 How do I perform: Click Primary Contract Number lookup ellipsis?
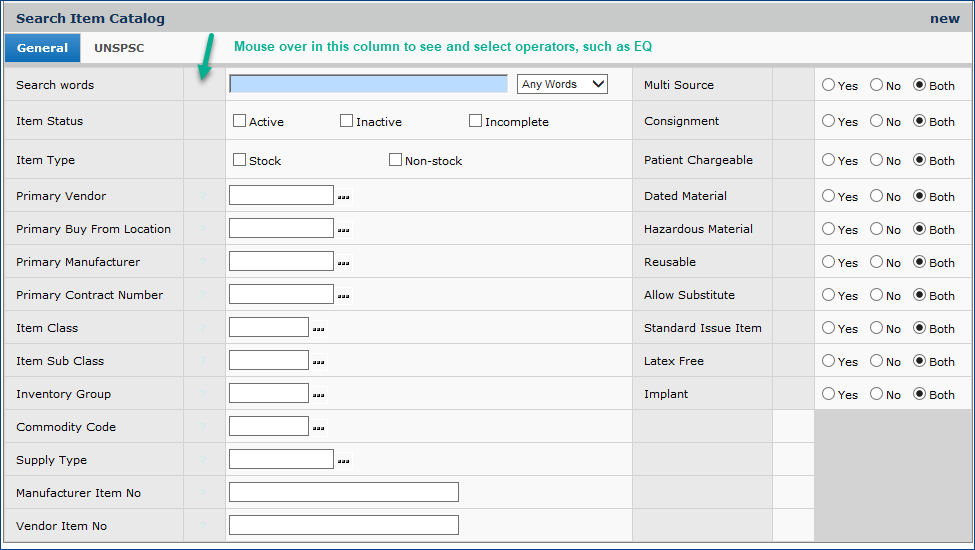343,296
